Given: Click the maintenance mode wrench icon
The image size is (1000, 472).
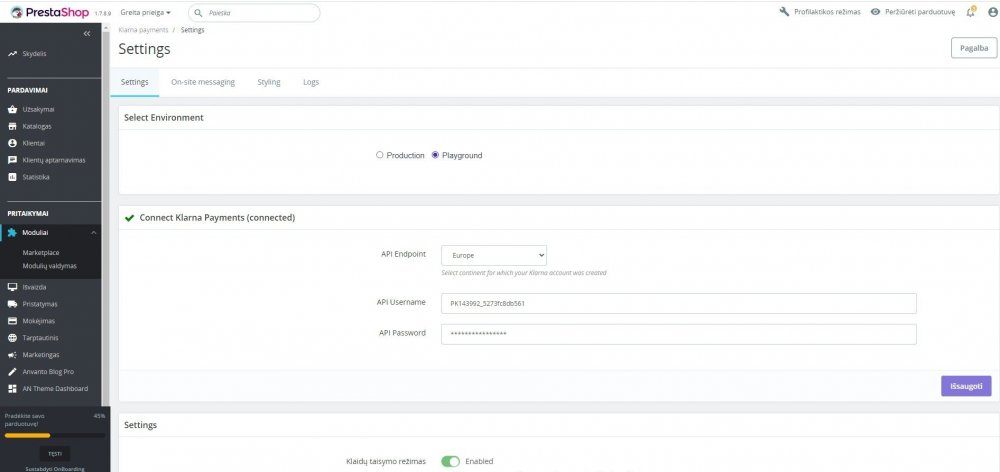Looking at the screenshot, I should point(784,12).
